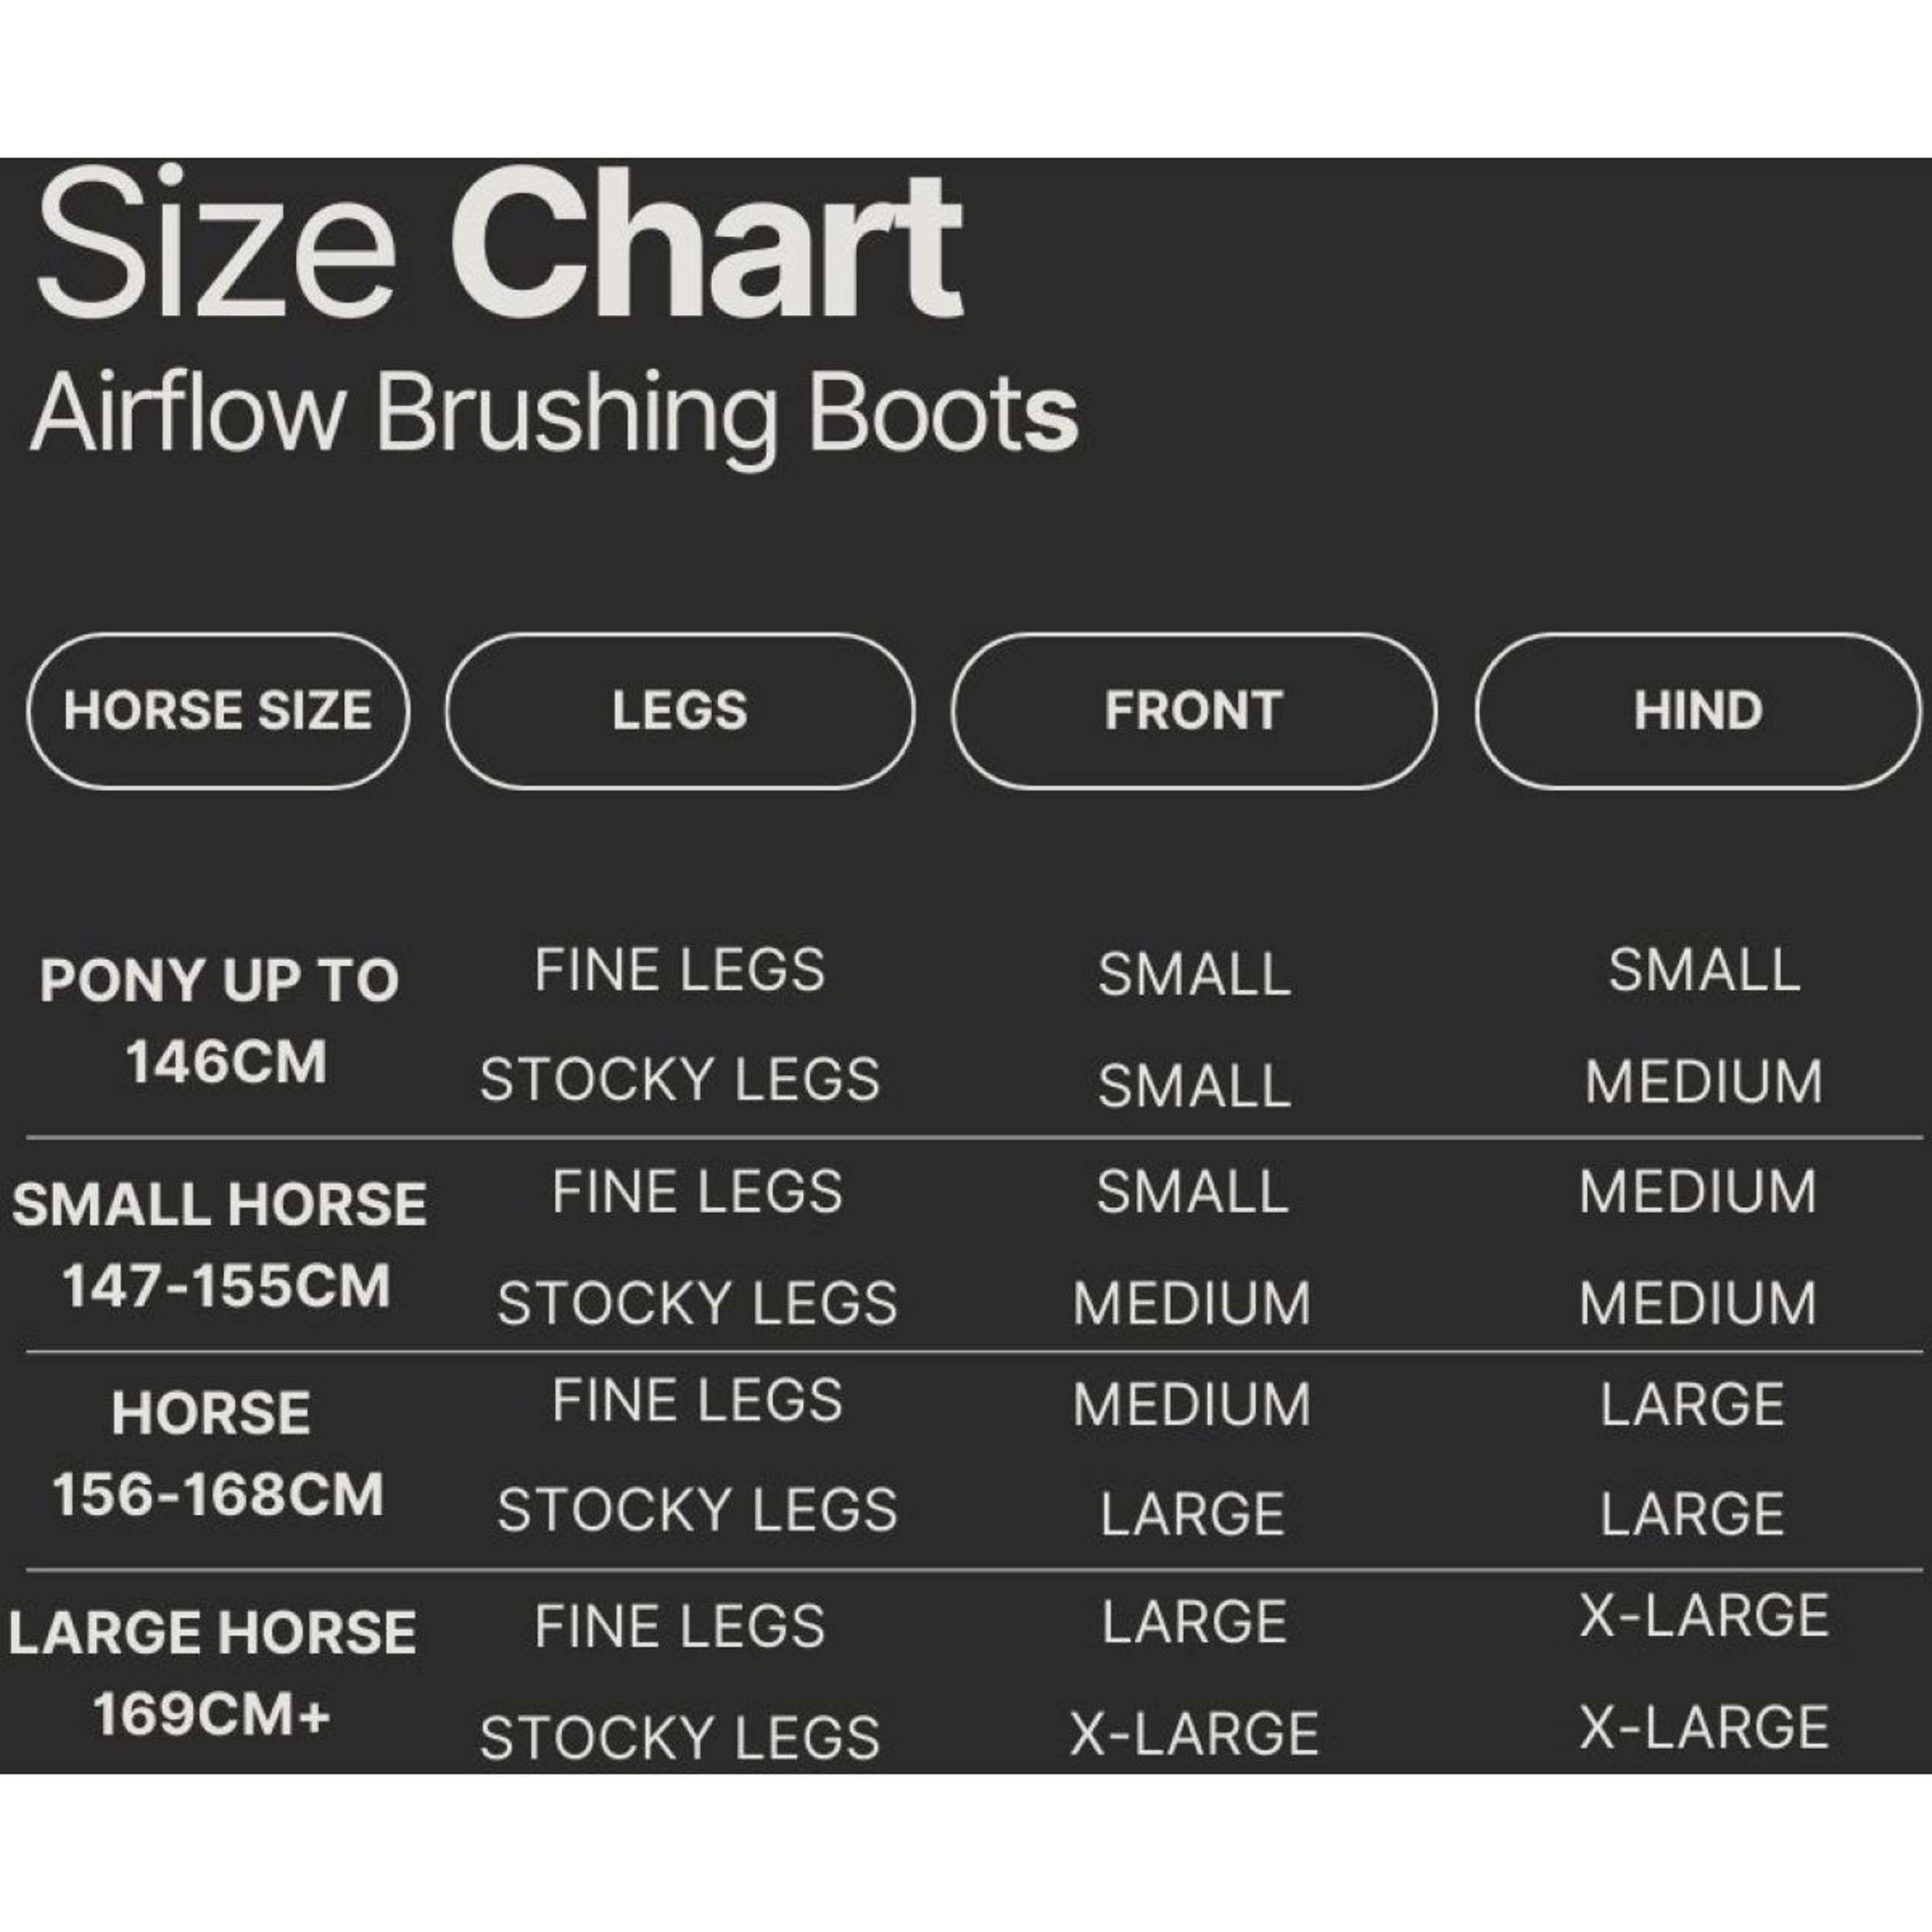Click FINE LEGS in the pony row
The width and height of the screenshot is (1932, 1932).
pos(680,970)
